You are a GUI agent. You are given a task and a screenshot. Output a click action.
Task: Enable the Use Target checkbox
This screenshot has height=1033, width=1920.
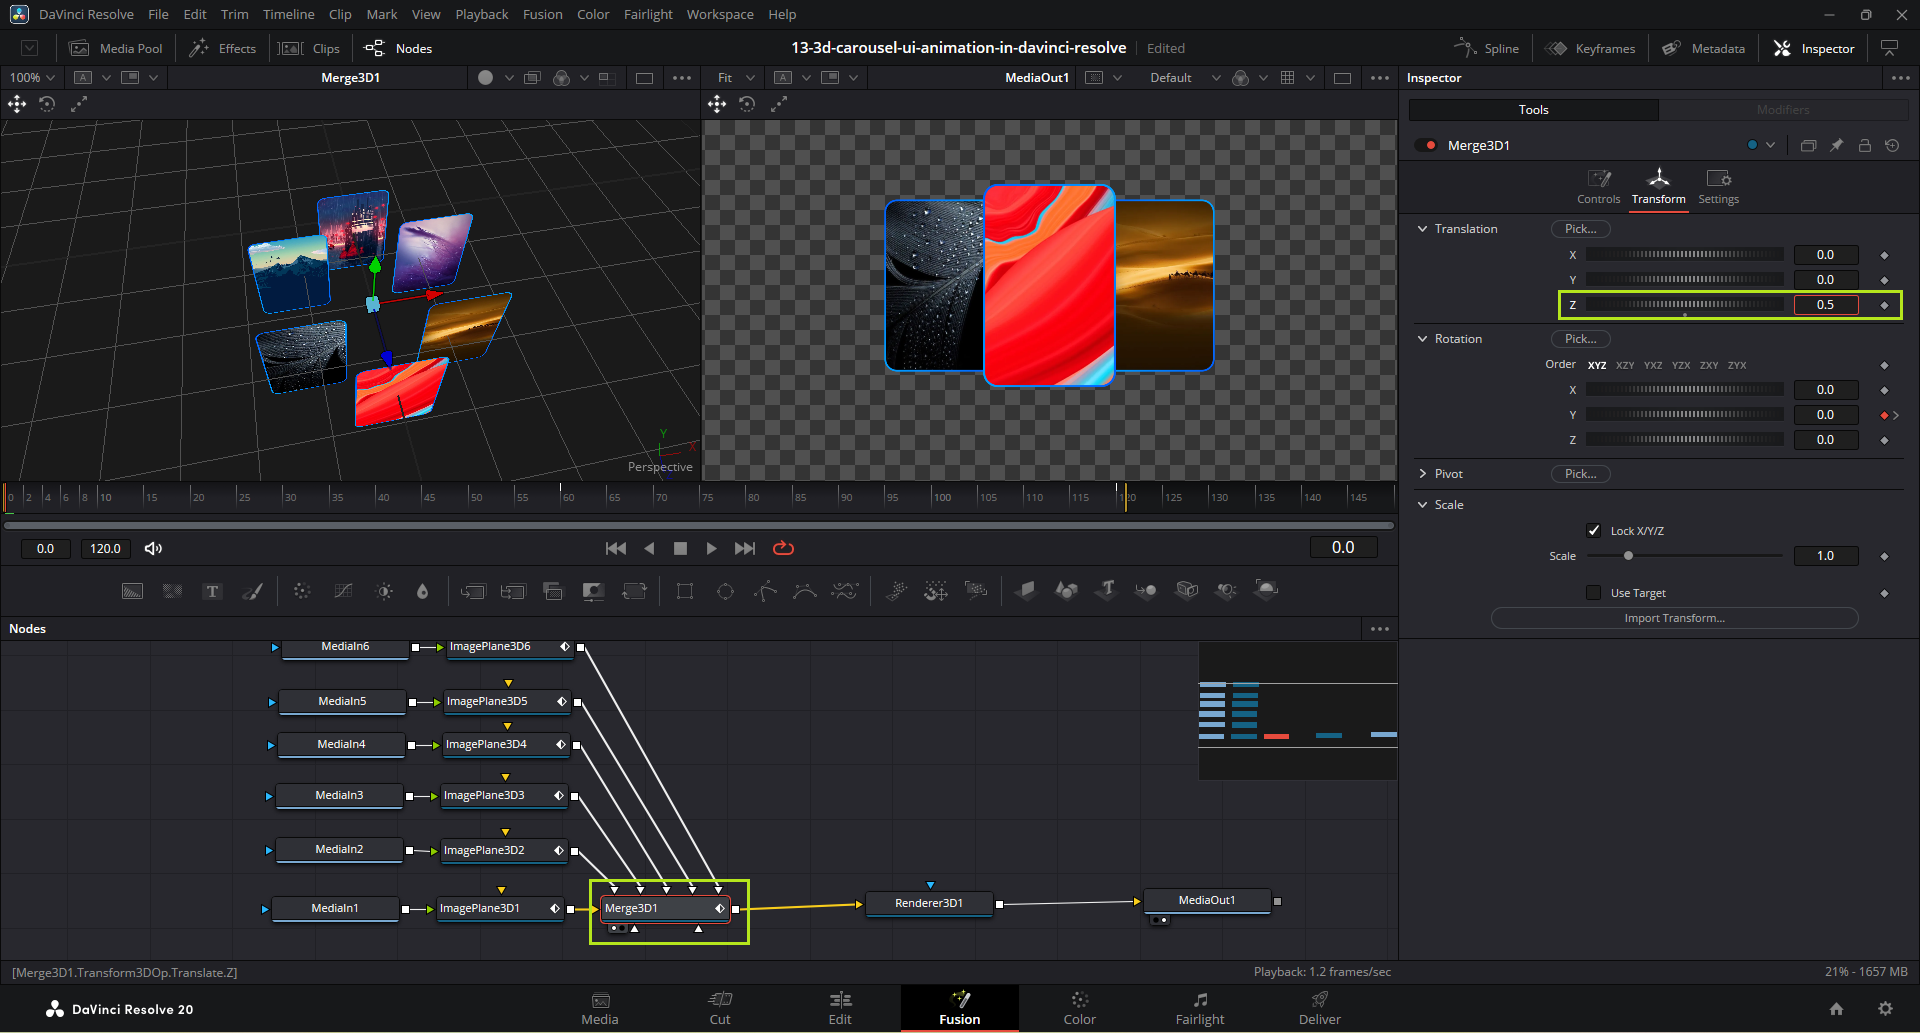1594,593
